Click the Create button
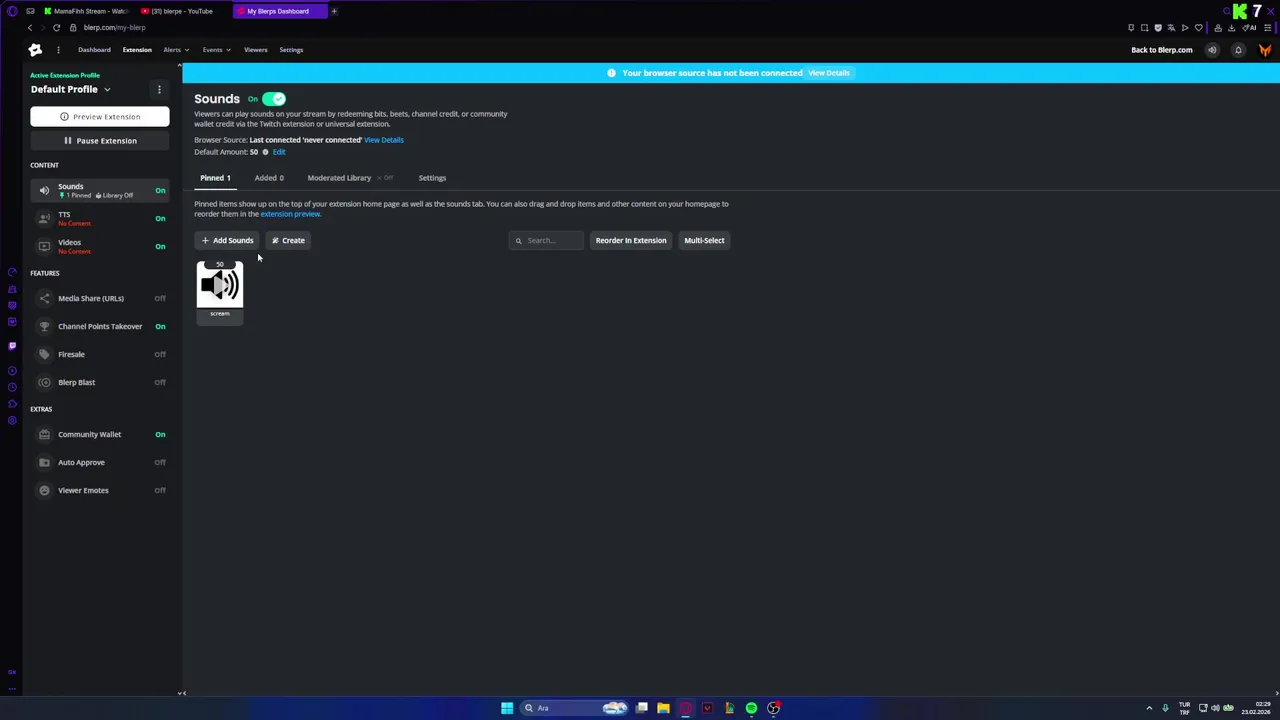The width and height of the screenshot is (1280, 720). [x=288, y=240]
